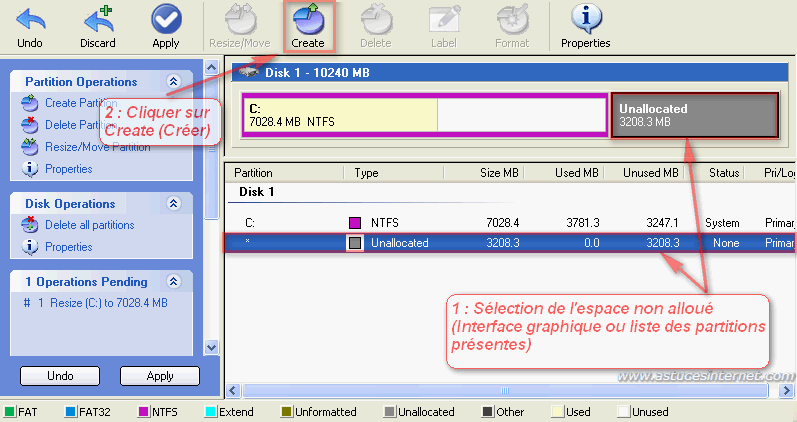Click the Create partition toolbar icon
797x422 pixels.
pyautogui.click(x=309, y=19)
